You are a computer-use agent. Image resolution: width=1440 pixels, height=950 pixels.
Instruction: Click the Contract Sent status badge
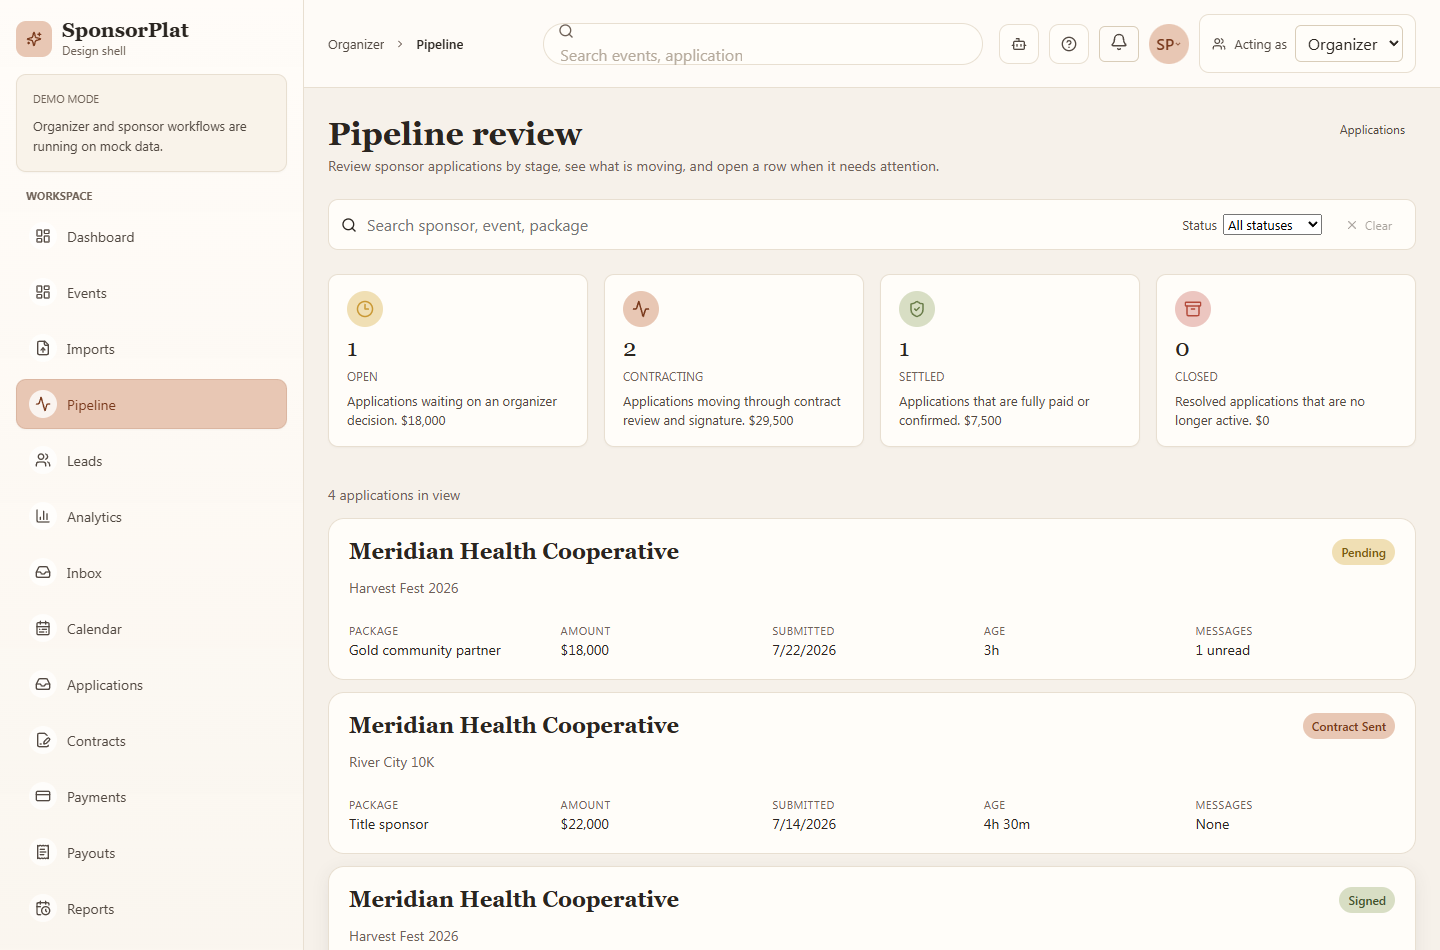coord(1349,726)
